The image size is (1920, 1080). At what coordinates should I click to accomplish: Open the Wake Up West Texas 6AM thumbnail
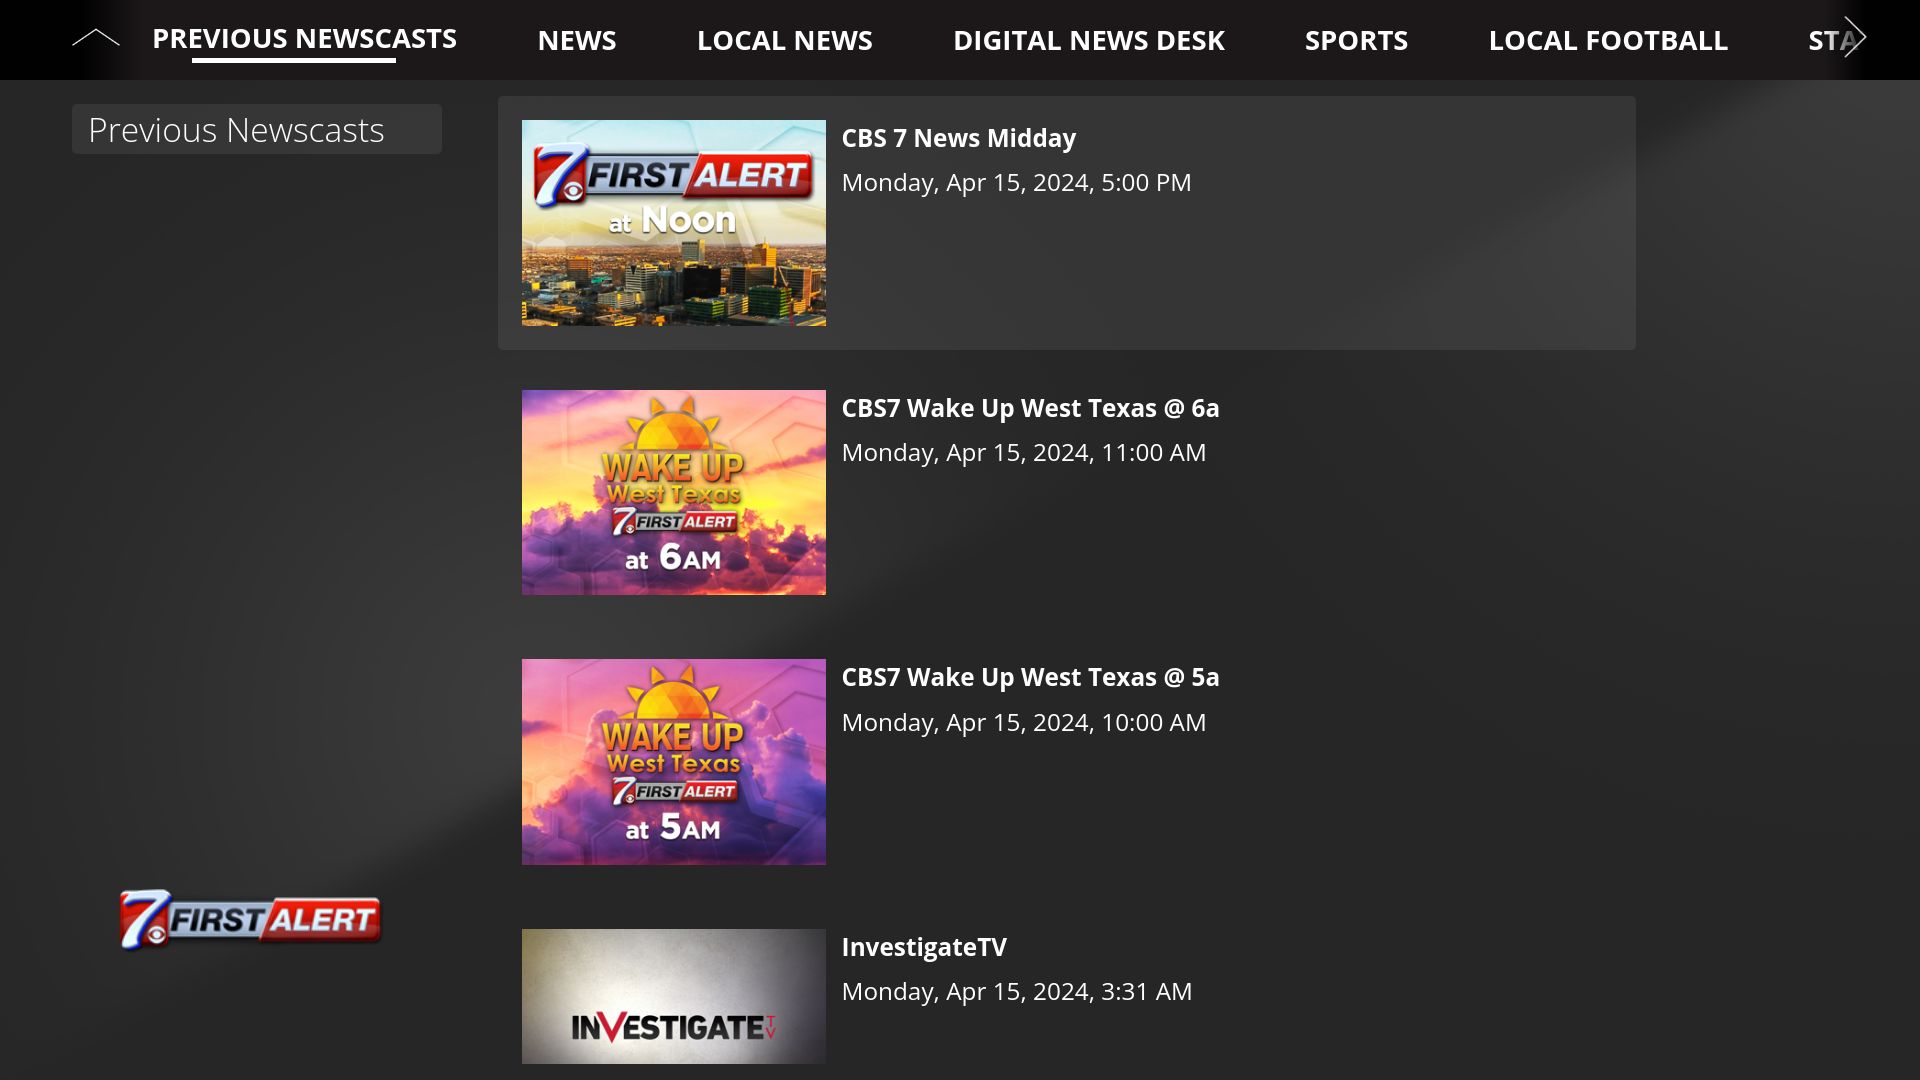coord(673,492)
